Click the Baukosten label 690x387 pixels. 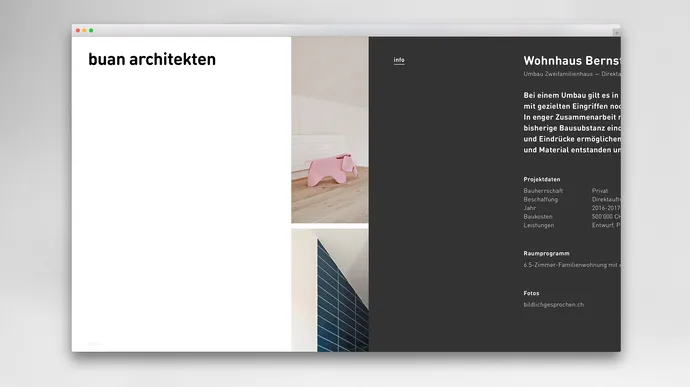(538, 217)
